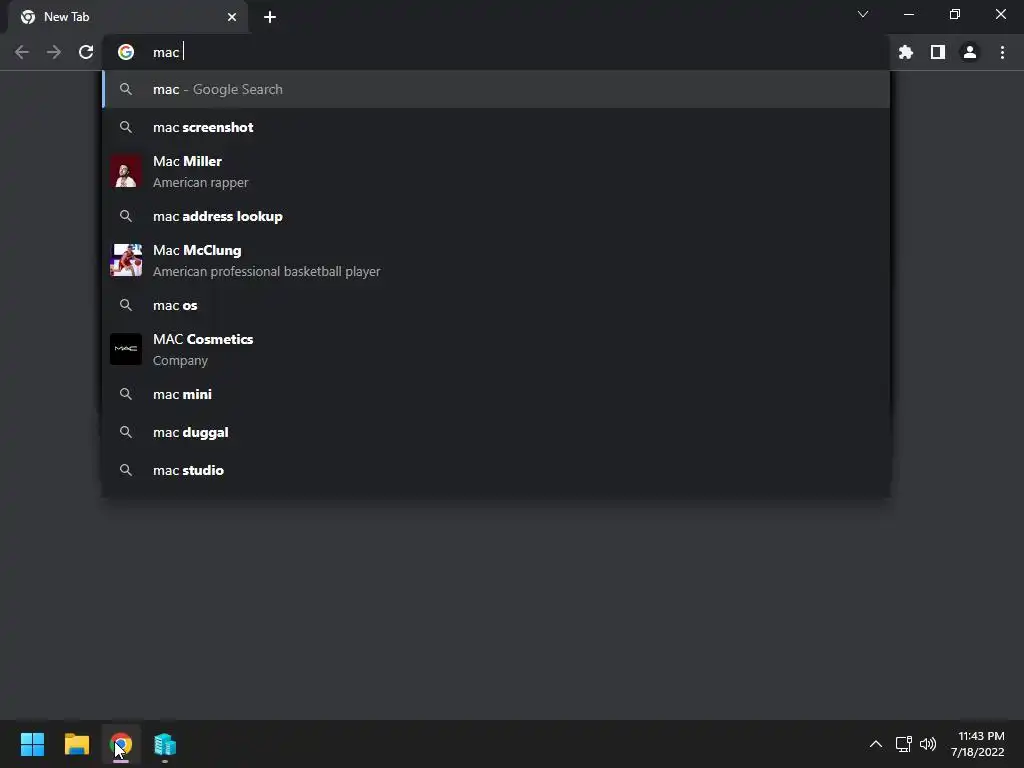Open the blue server app in taskbar
Image resolution: width=1024 pixels, height=768 pixels.
(x=165, y=744)
